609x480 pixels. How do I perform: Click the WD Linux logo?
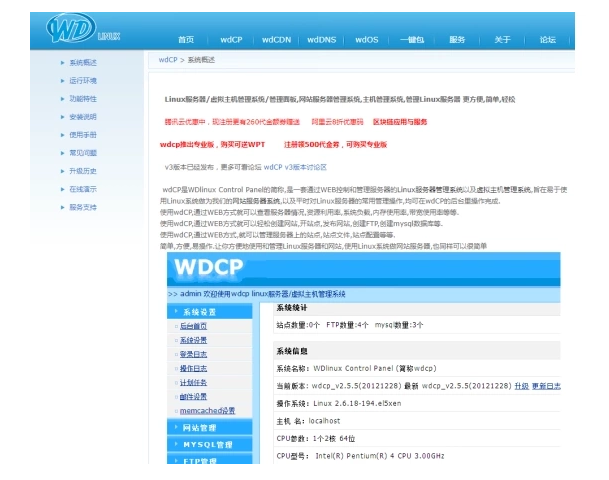click(83, 28)
